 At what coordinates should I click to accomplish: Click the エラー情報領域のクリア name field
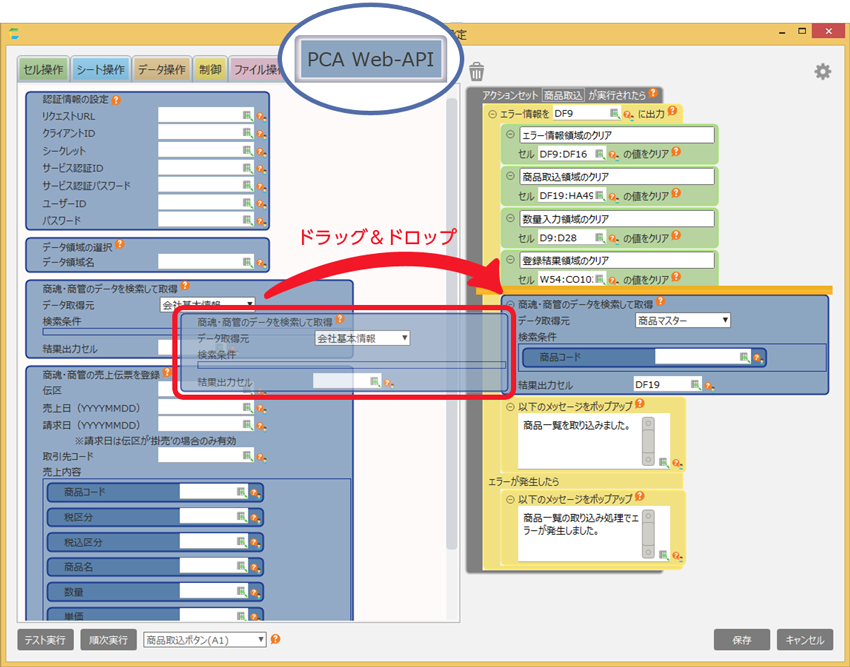tap(617, 135)
